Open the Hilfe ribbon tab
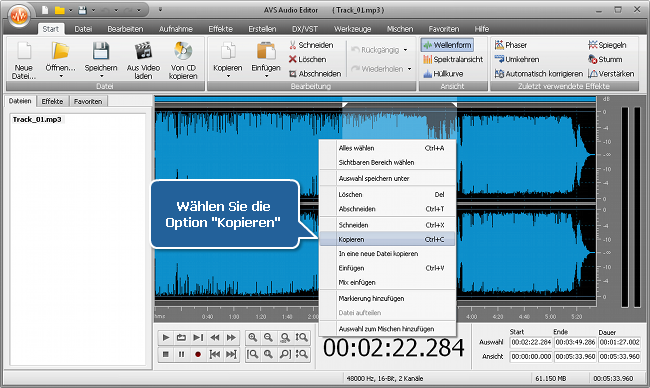 [481, 29]
